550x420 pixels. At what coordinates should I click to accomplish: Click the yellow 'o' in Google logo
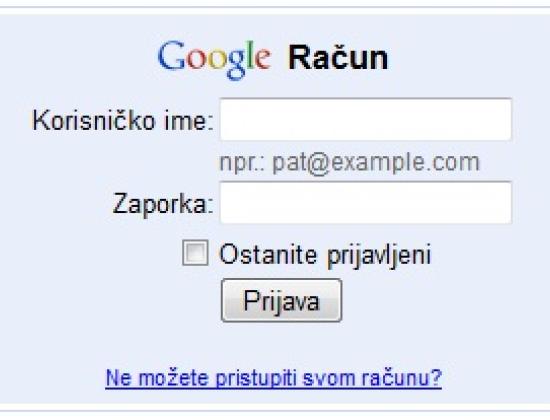[x=217, y=59]
